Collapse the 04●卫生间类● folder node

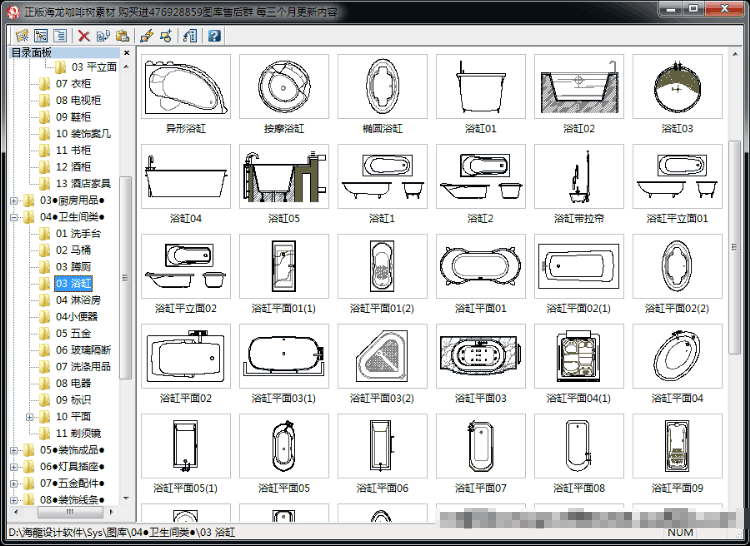(14, 217)
